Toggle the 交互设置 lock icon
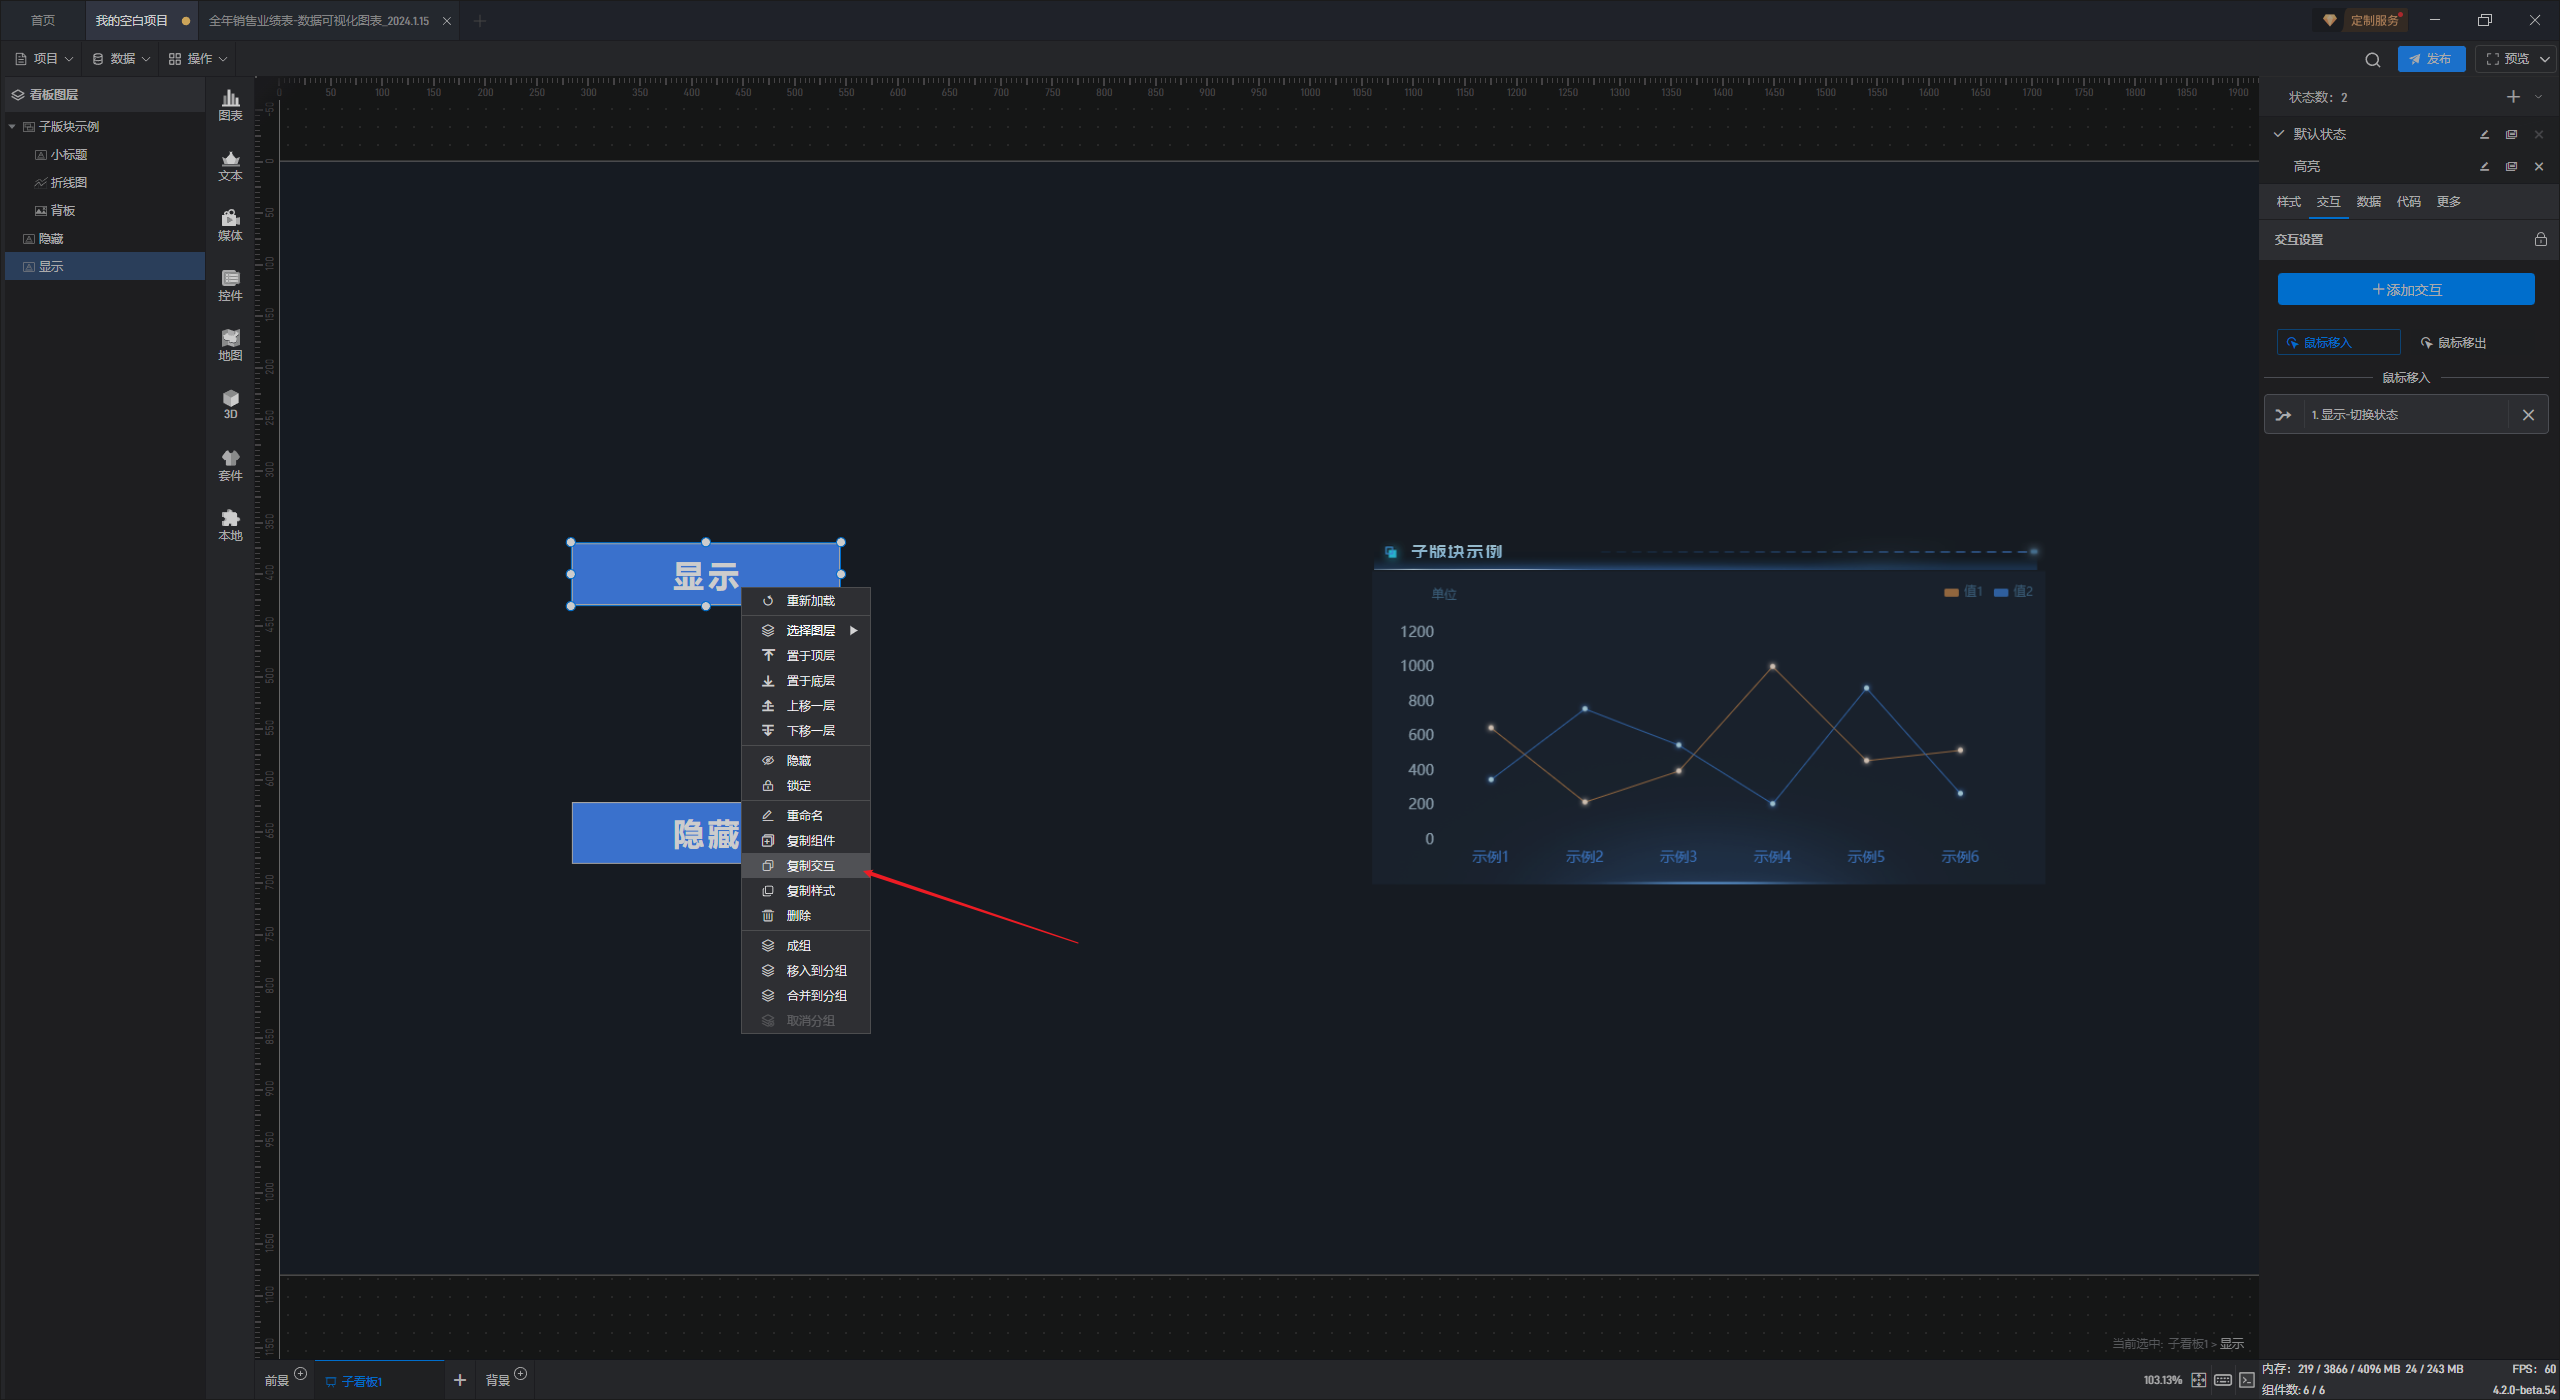2560x1400 pixels. (2540, 239)
